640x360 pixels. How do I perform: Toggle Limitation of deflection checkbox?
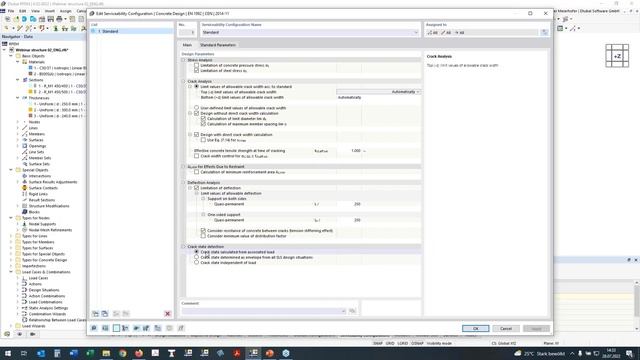[x=196, y=188]
